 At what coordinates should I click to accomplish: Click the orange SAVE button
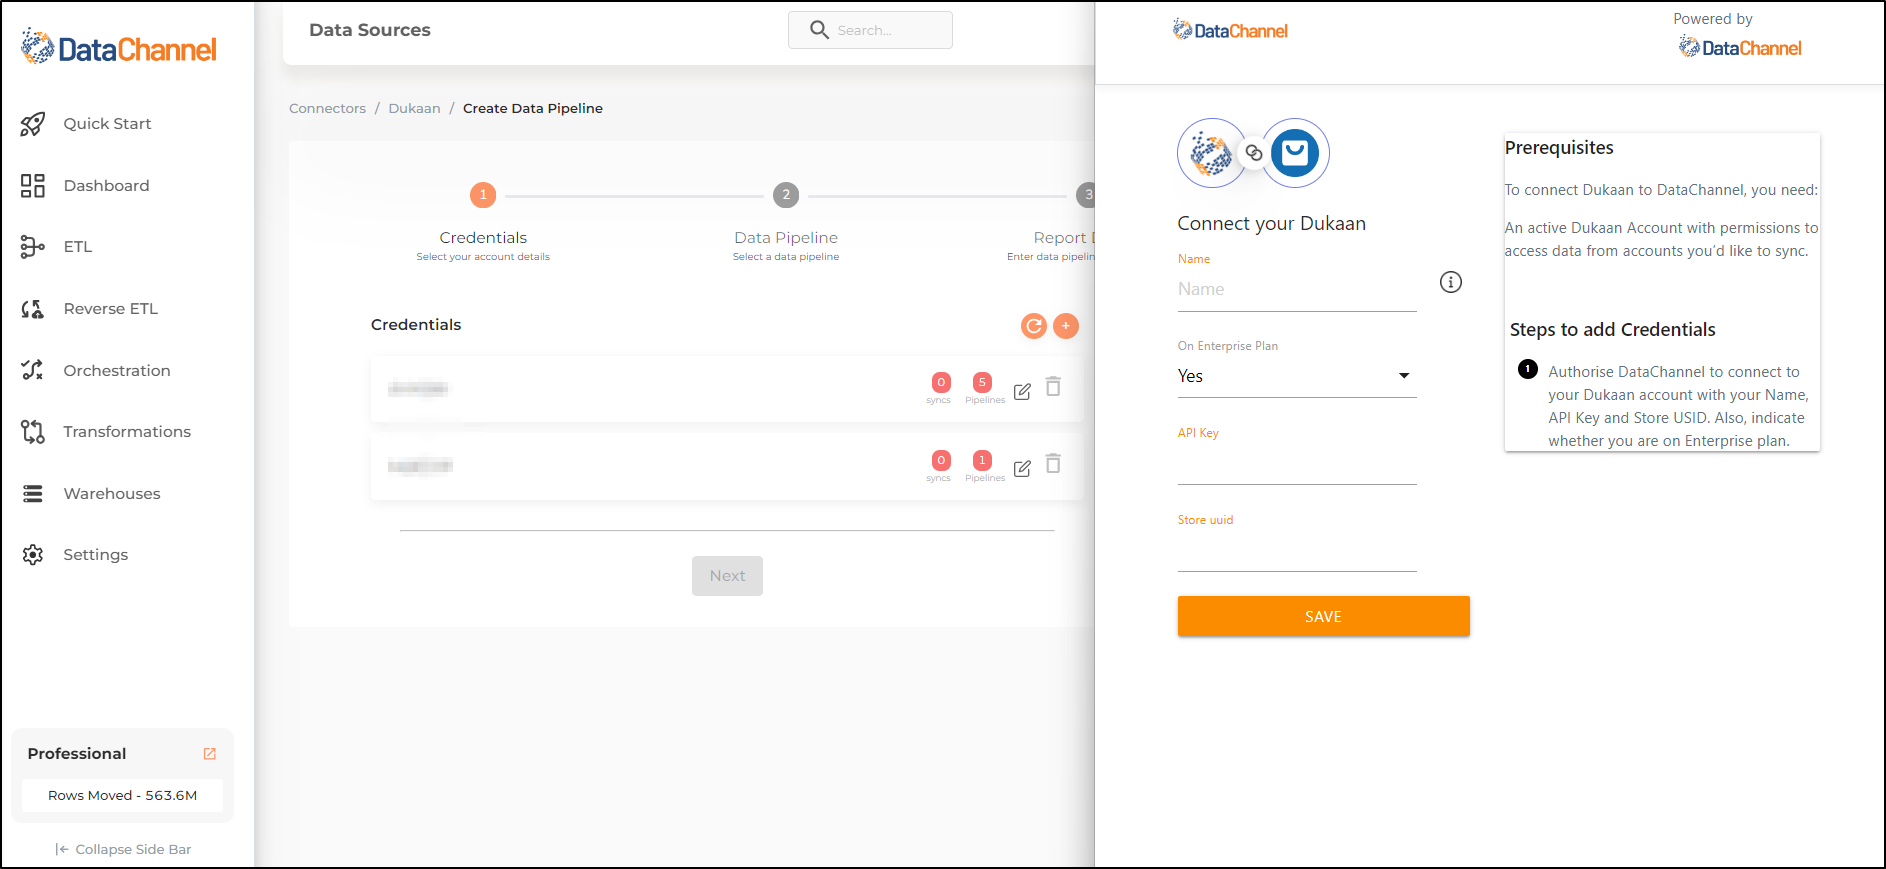(x=1323, y=617)
